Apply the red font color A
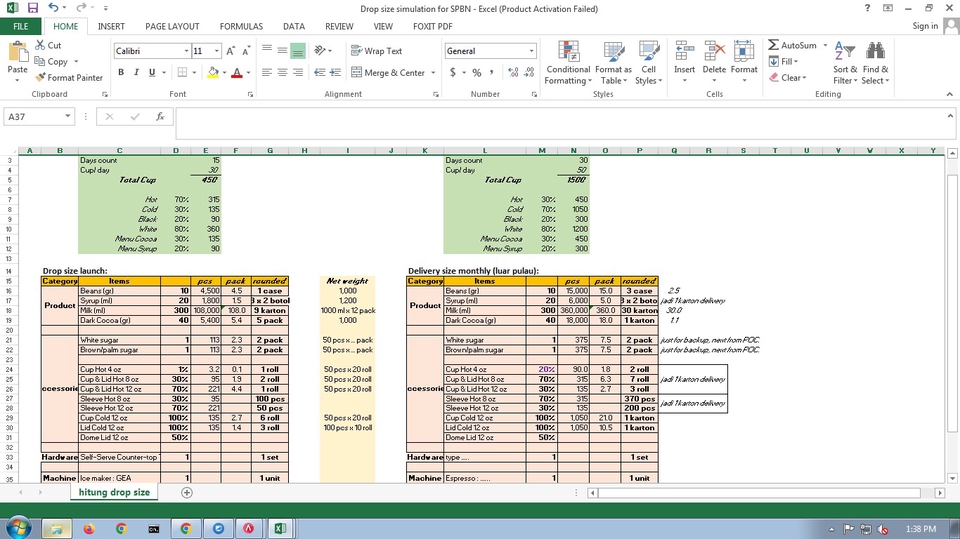The height and width of the screenshot is (539, 960). (237, 72)
